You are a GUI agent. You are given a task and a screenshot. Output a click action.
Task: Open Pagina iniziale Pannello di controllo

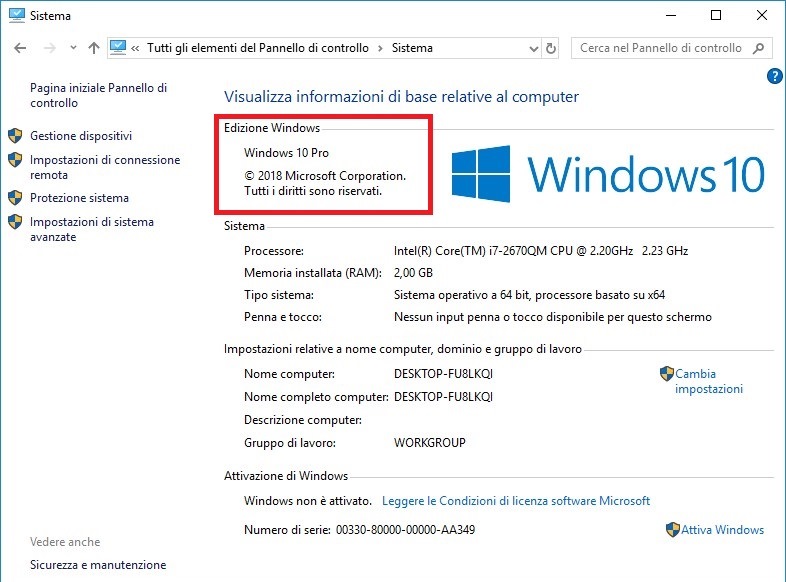[x=98, y=95]
